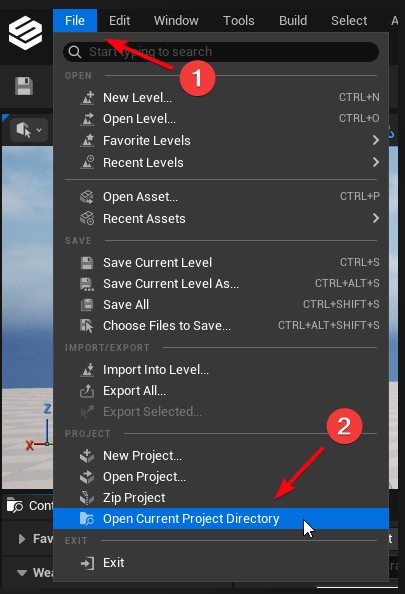
Task: Open the Tools menu
Action: tap(238, 20)
